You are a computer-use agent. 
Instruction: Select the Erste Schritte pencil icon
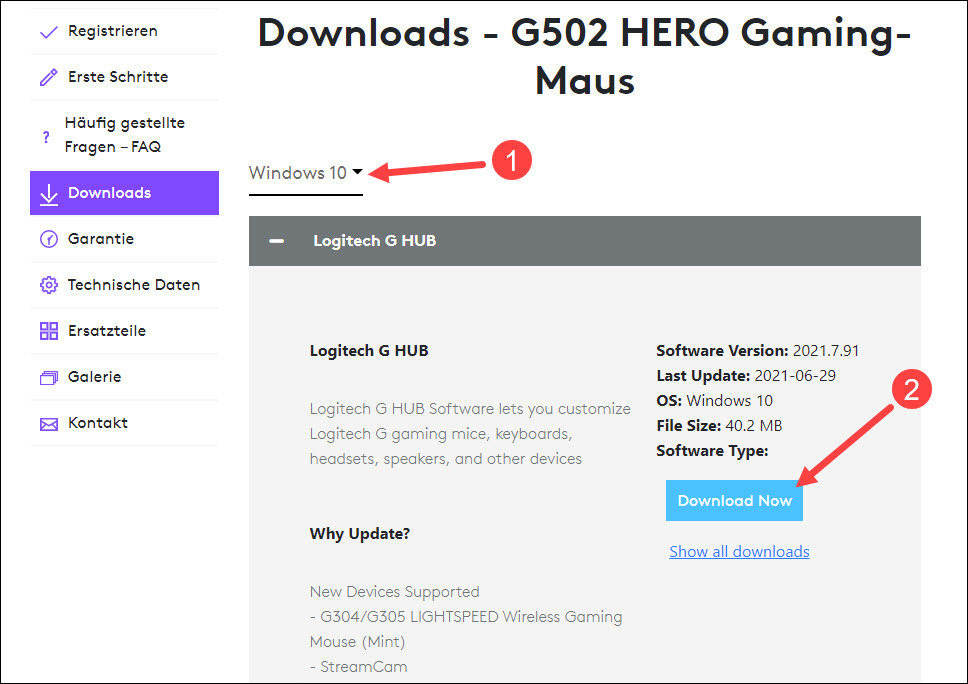[48, 77]
